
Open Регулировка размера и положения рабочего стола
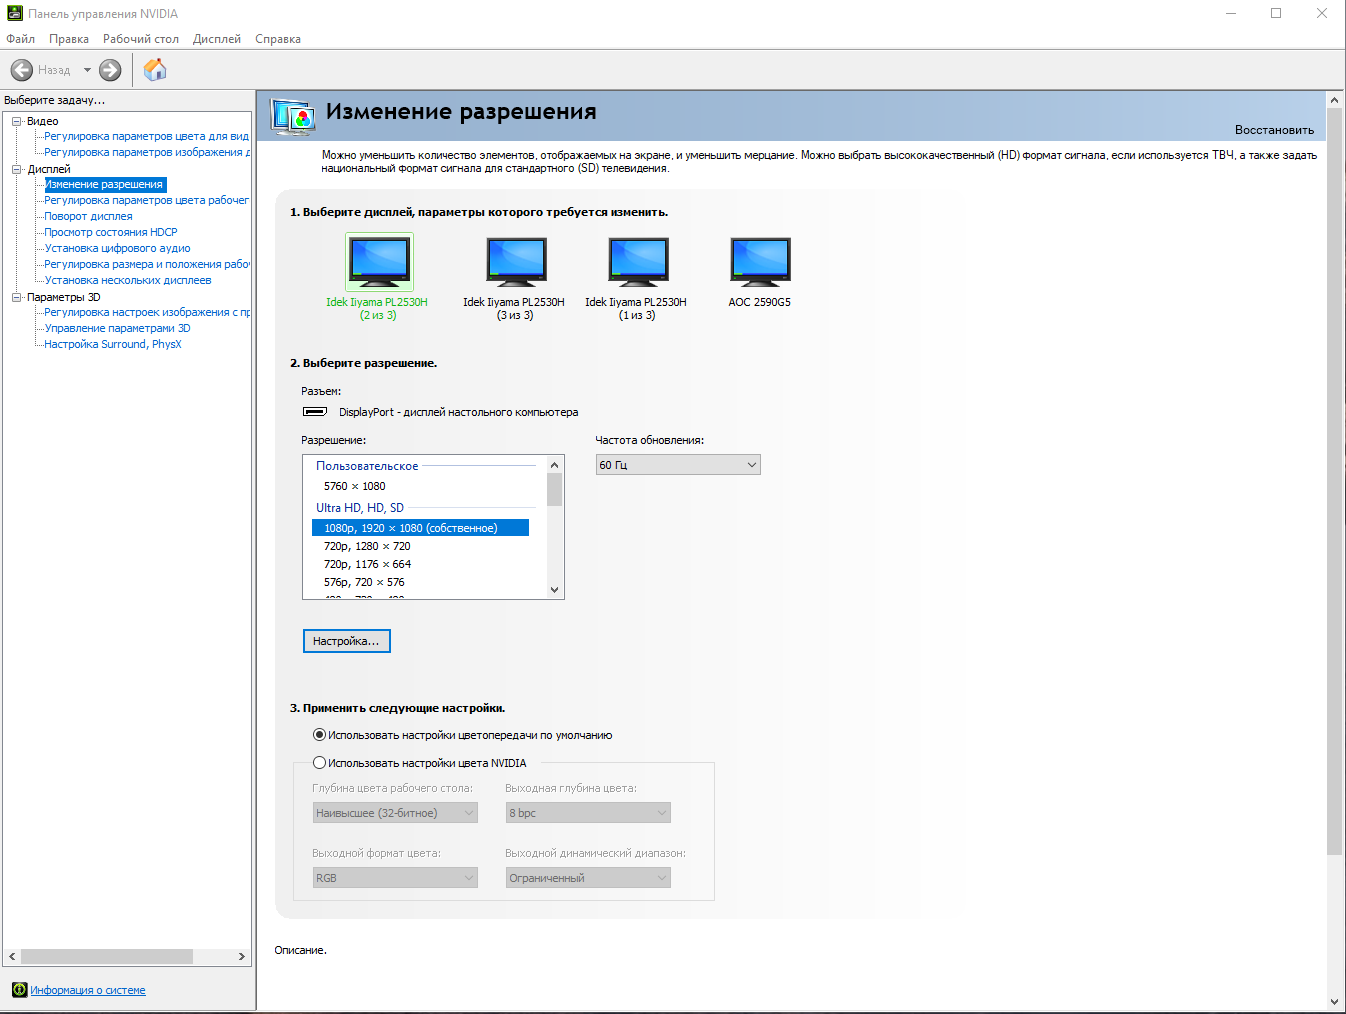coord(146,264)
